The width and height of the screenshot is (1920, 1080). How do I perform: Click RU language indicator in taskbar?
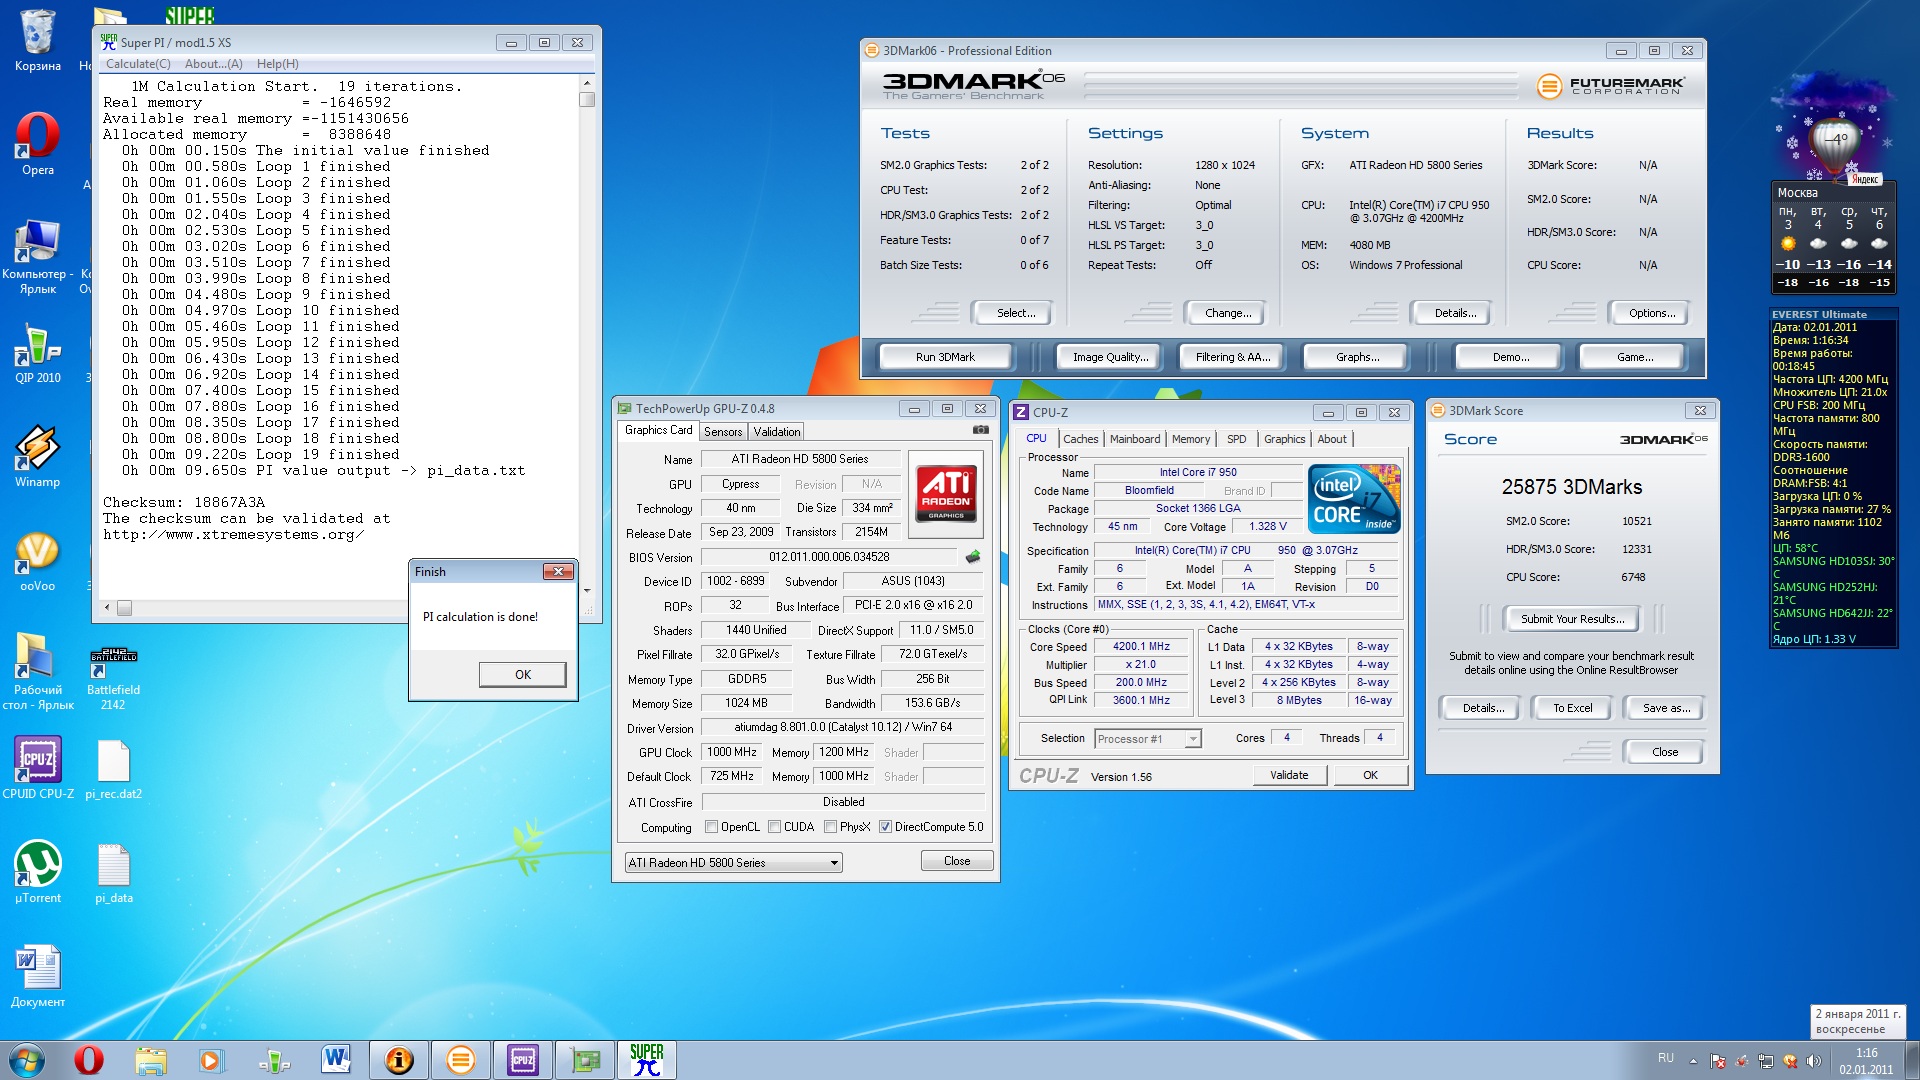[1665, 1058]
